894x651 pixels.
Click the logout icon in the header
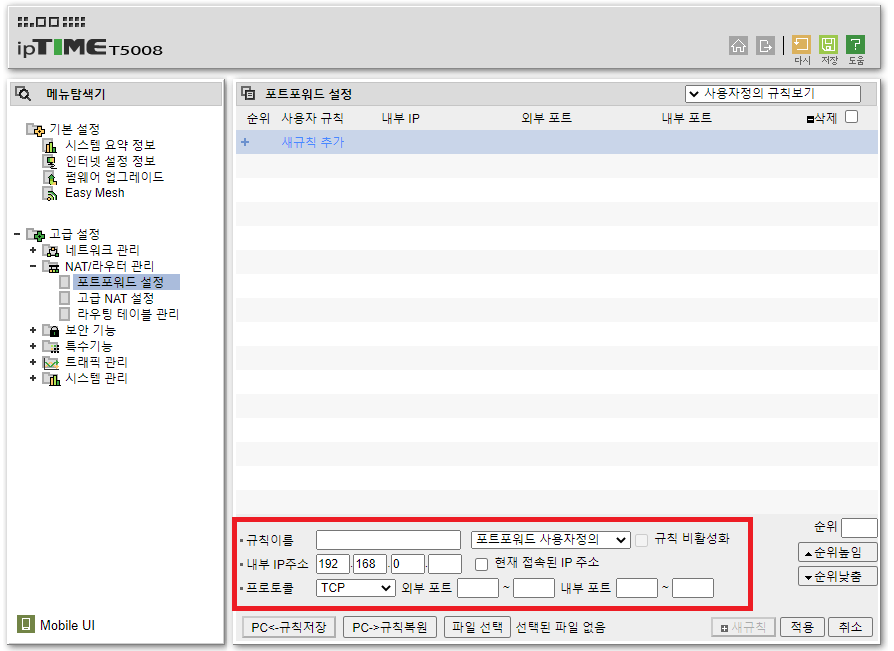[765, 46]
